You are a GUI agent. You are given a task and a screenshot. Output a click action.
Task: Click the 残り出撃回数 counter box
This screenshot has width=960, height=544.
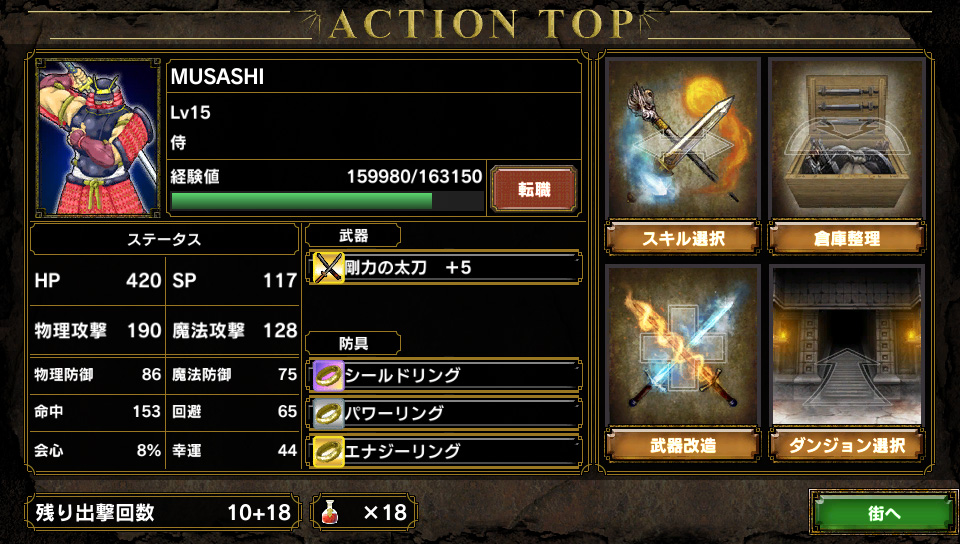tap(163, 512)
